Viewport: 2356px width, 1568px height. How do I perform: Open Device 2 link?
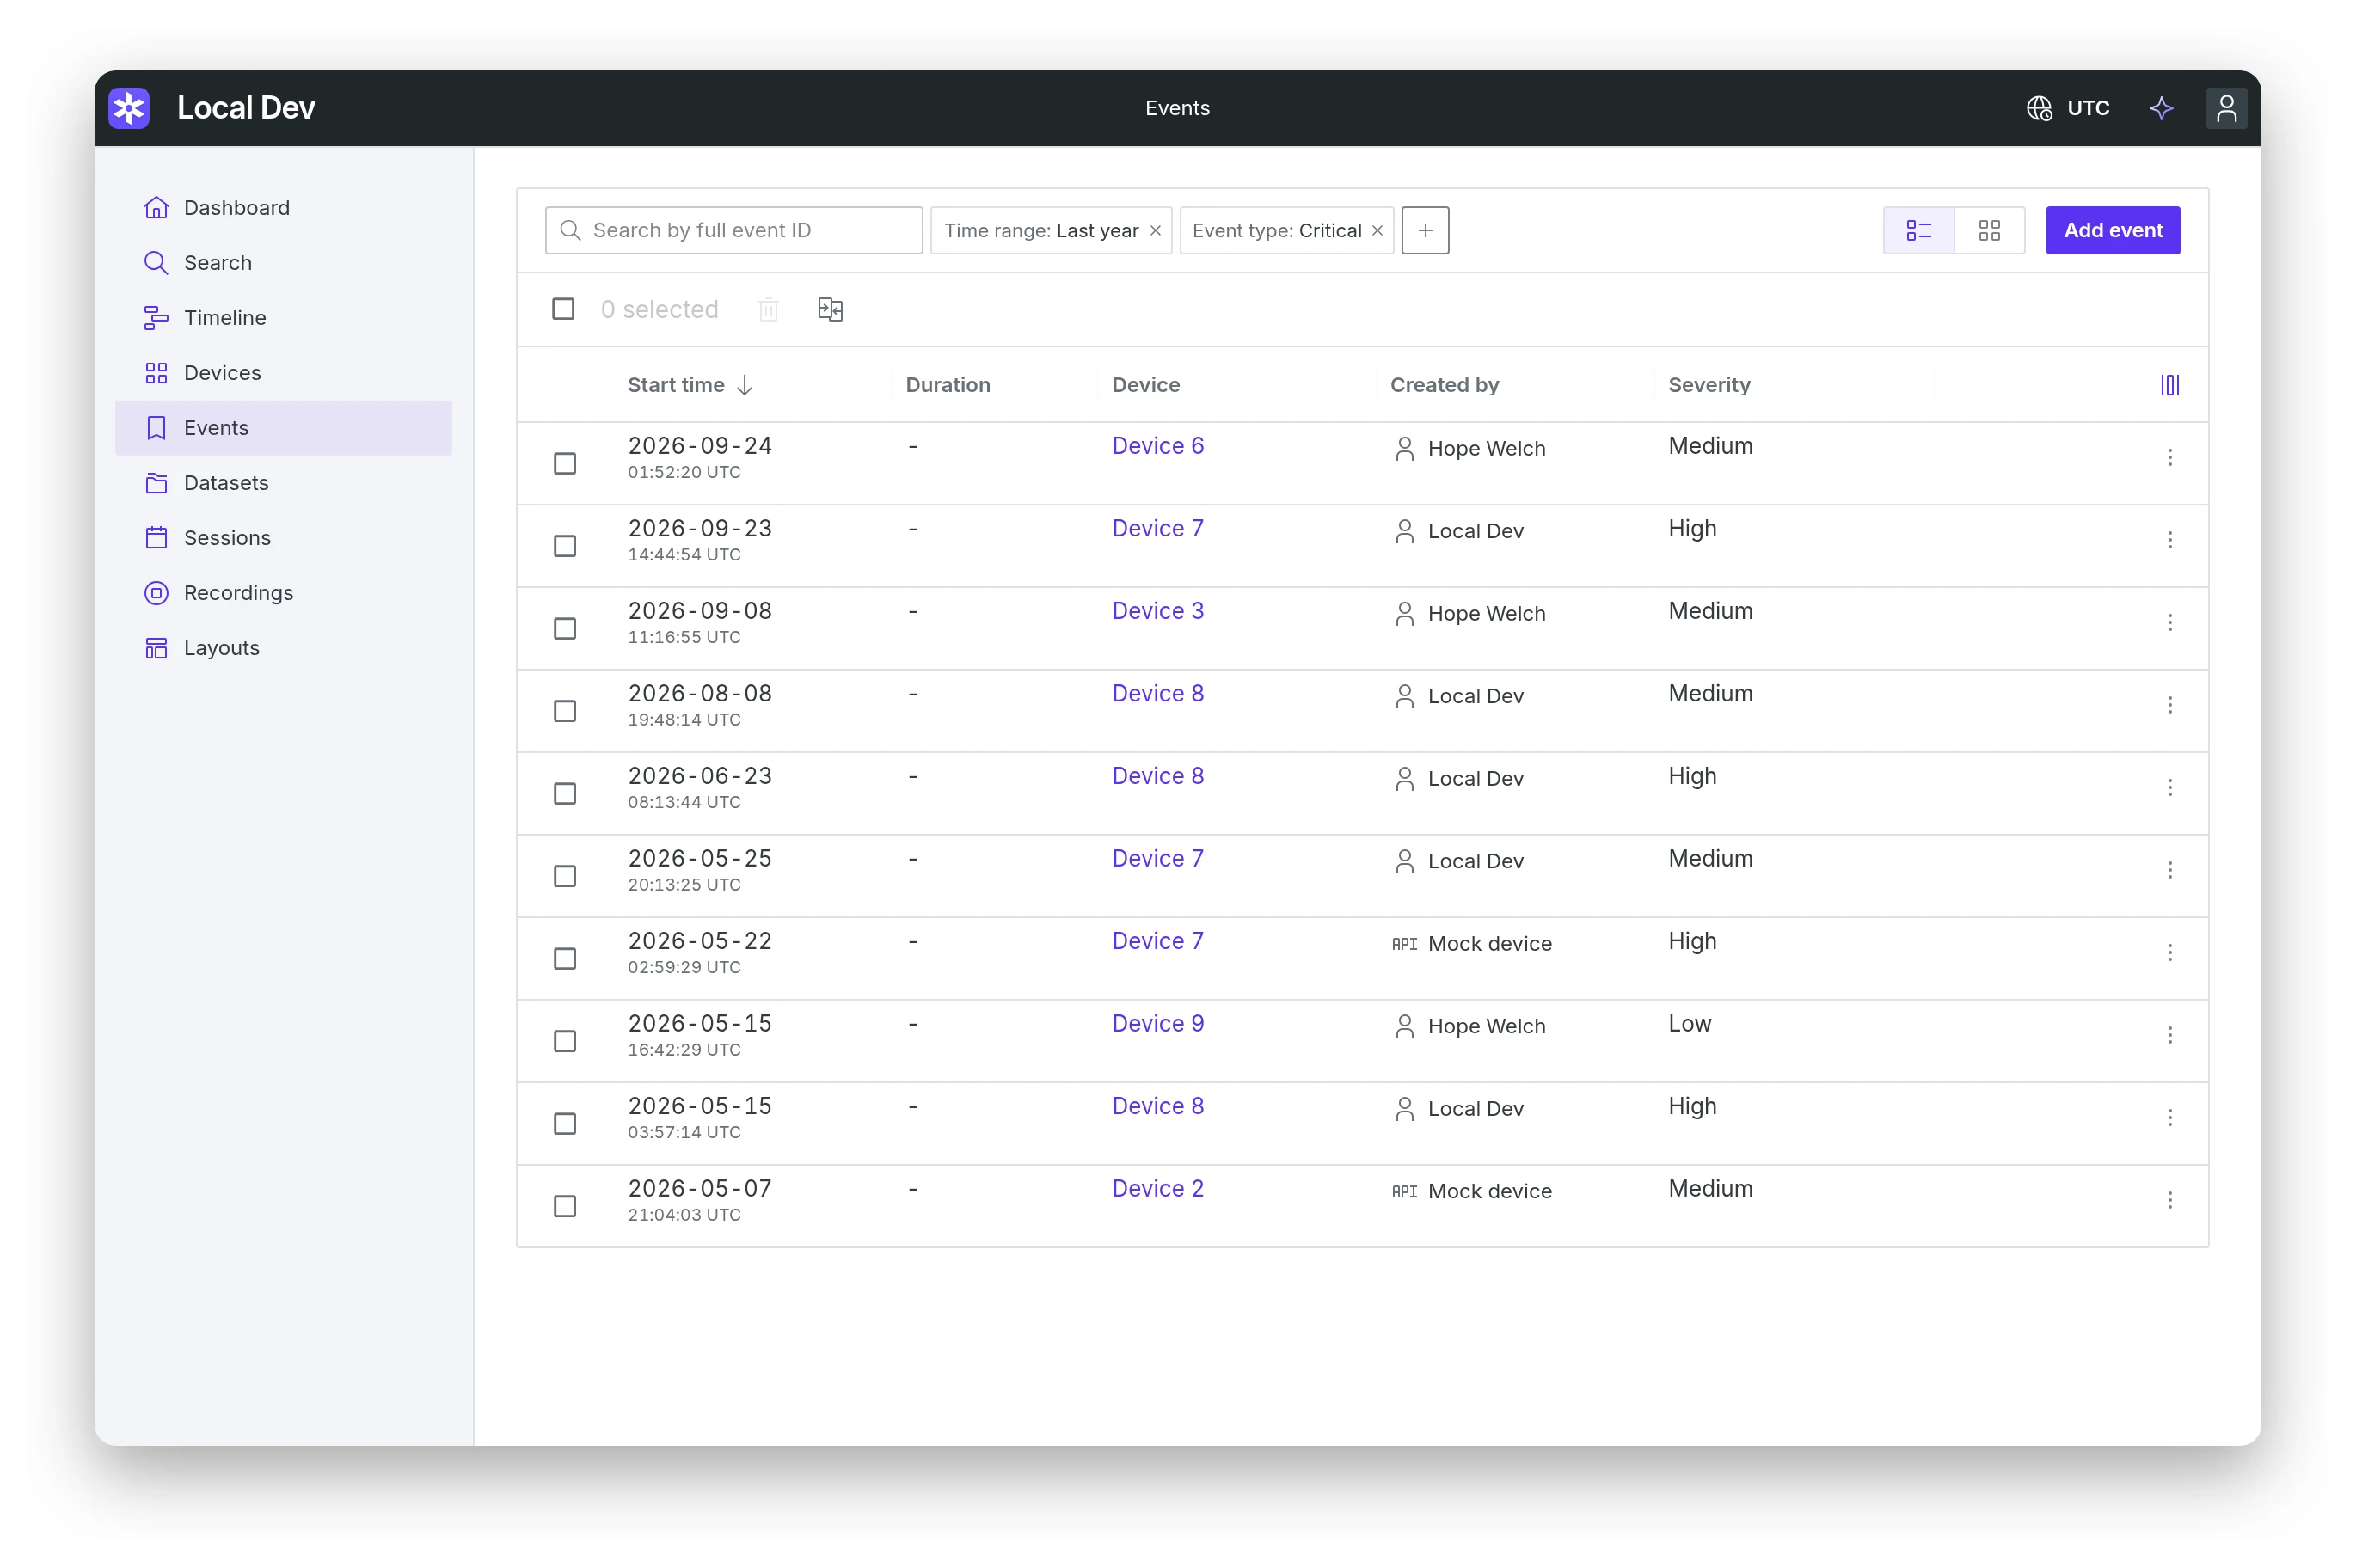pos(1157,1189)
